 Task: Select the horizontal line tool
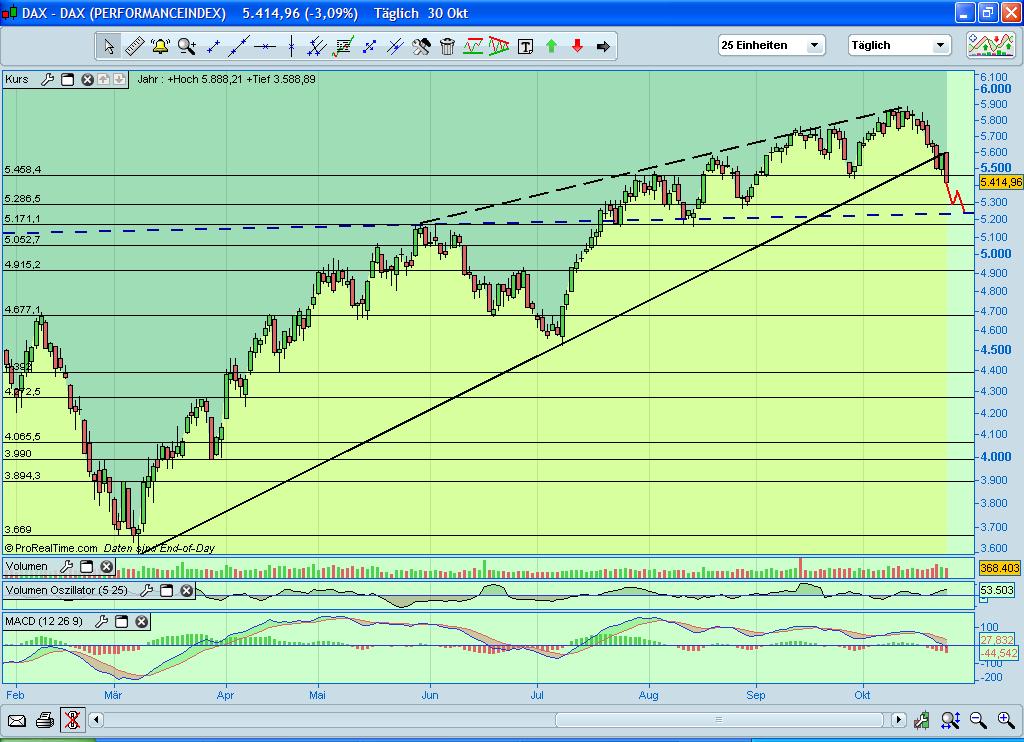(x=265, y=46)
